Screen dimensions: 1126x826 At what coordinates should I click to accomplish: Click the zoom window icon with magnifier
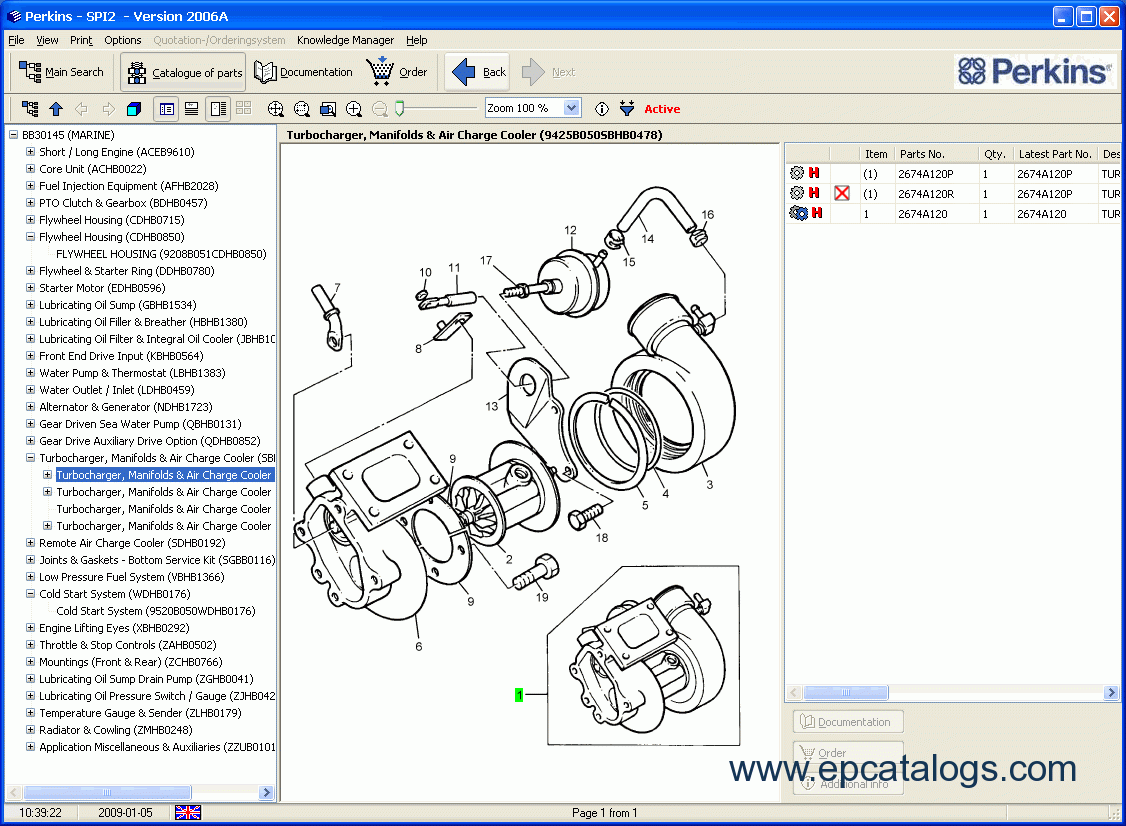[328, 108]
